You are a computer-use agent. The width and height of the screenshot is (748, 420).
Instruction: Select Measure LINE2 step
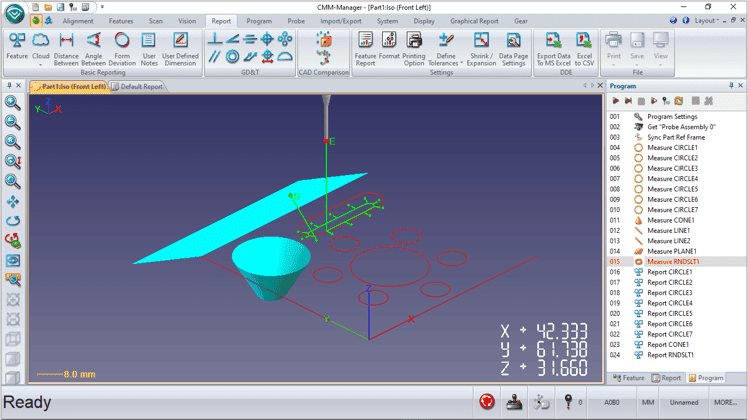[x=675, y=241]
